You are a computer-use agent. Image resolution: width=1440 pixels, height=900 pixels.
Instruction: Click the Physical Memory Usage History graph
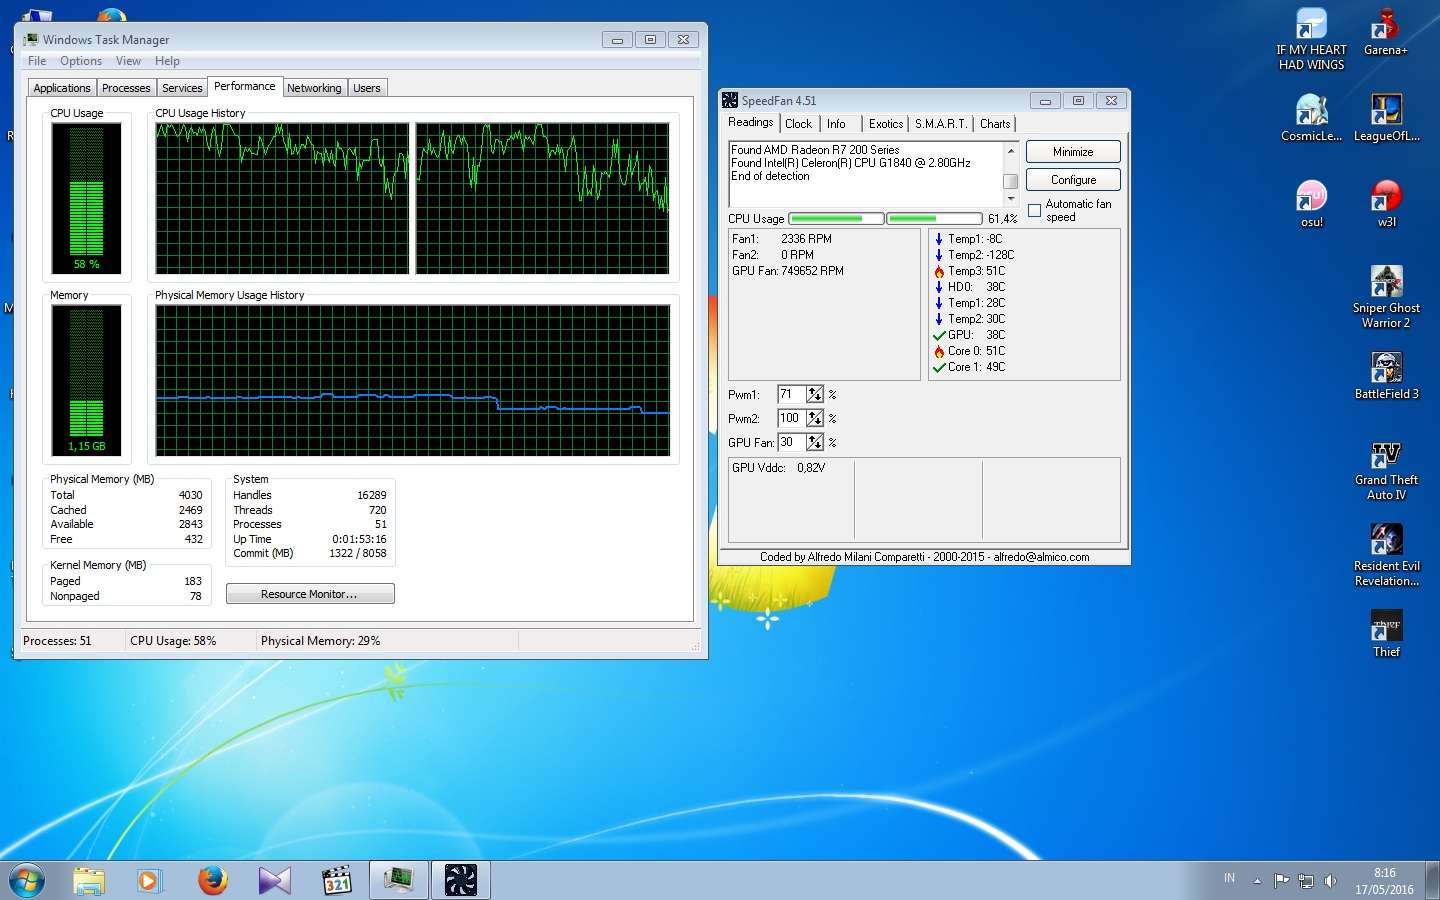pos(412,380)
